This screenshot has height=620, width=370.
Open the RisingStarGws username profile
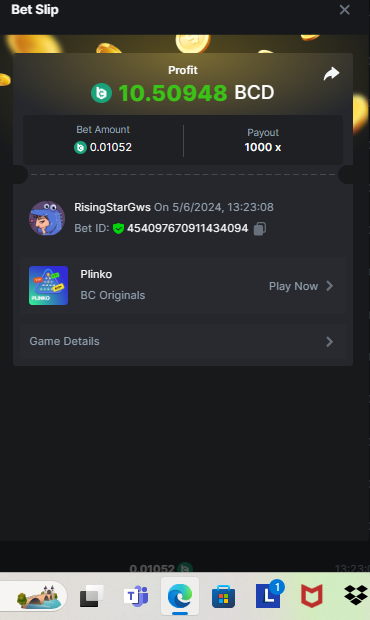click(x=112, y=207)
